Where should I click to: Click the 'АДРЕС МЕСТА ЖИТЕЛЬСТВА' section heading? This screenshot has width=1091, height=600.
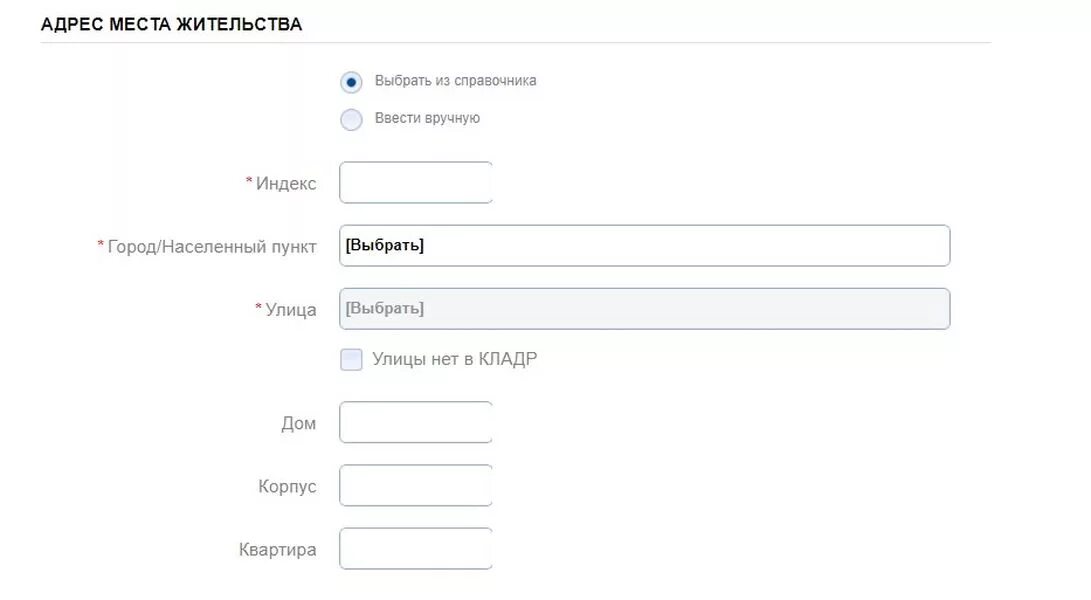171,24
